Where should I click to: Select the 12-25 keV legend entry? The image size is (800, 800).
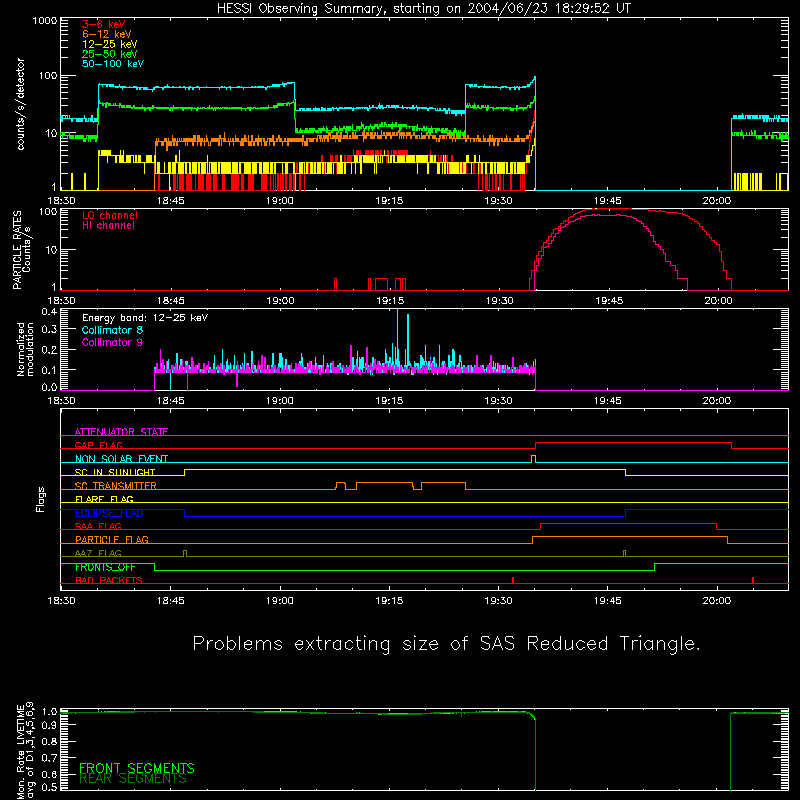click(110, 44)
